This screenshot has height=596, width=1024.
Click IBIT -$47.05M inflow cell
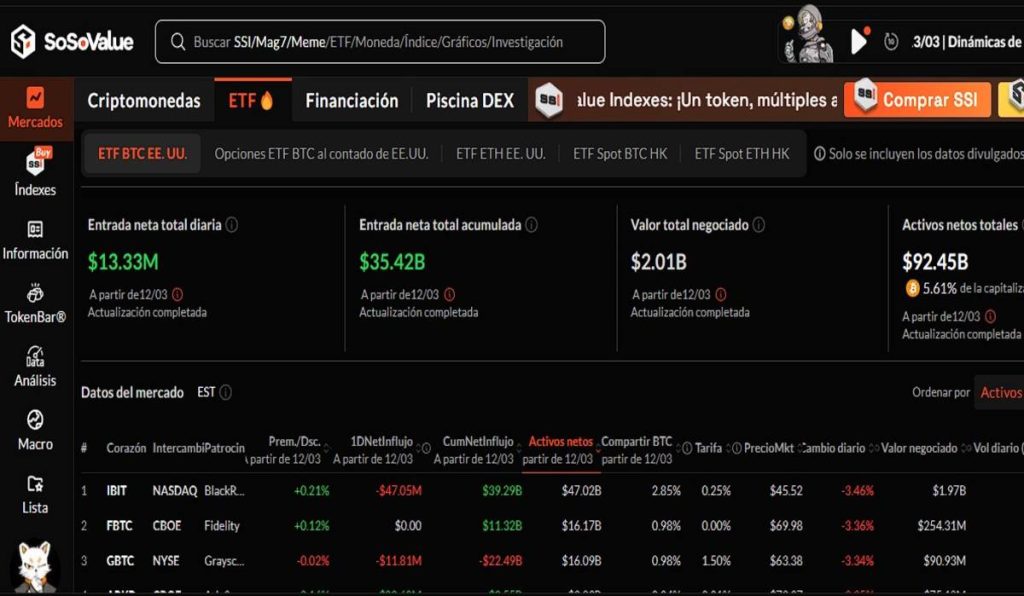(x=399, y=490)
